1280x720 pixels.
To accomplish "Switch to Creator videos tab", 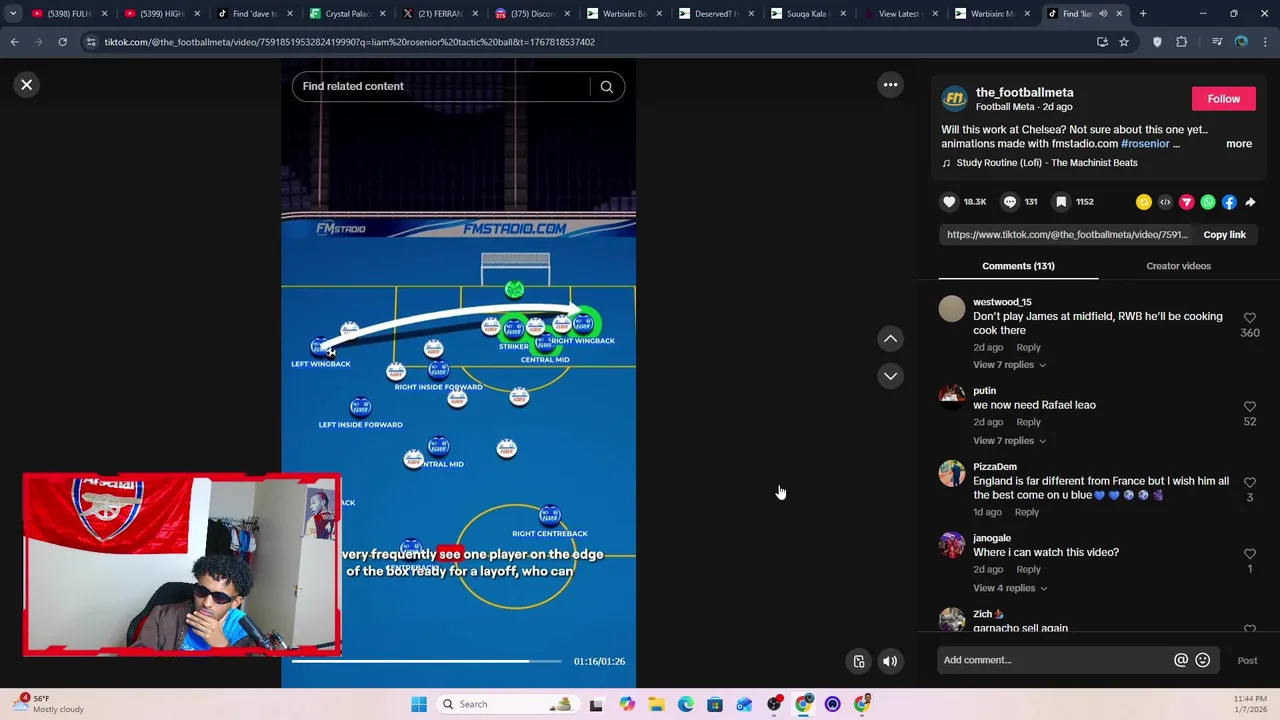I will coord(1178,266).
